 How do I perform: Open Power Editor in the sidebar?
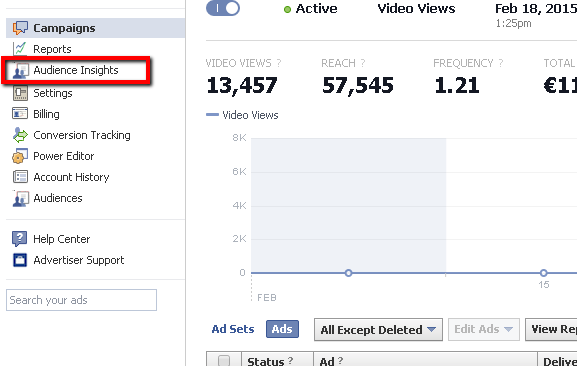tap(64, 156)
